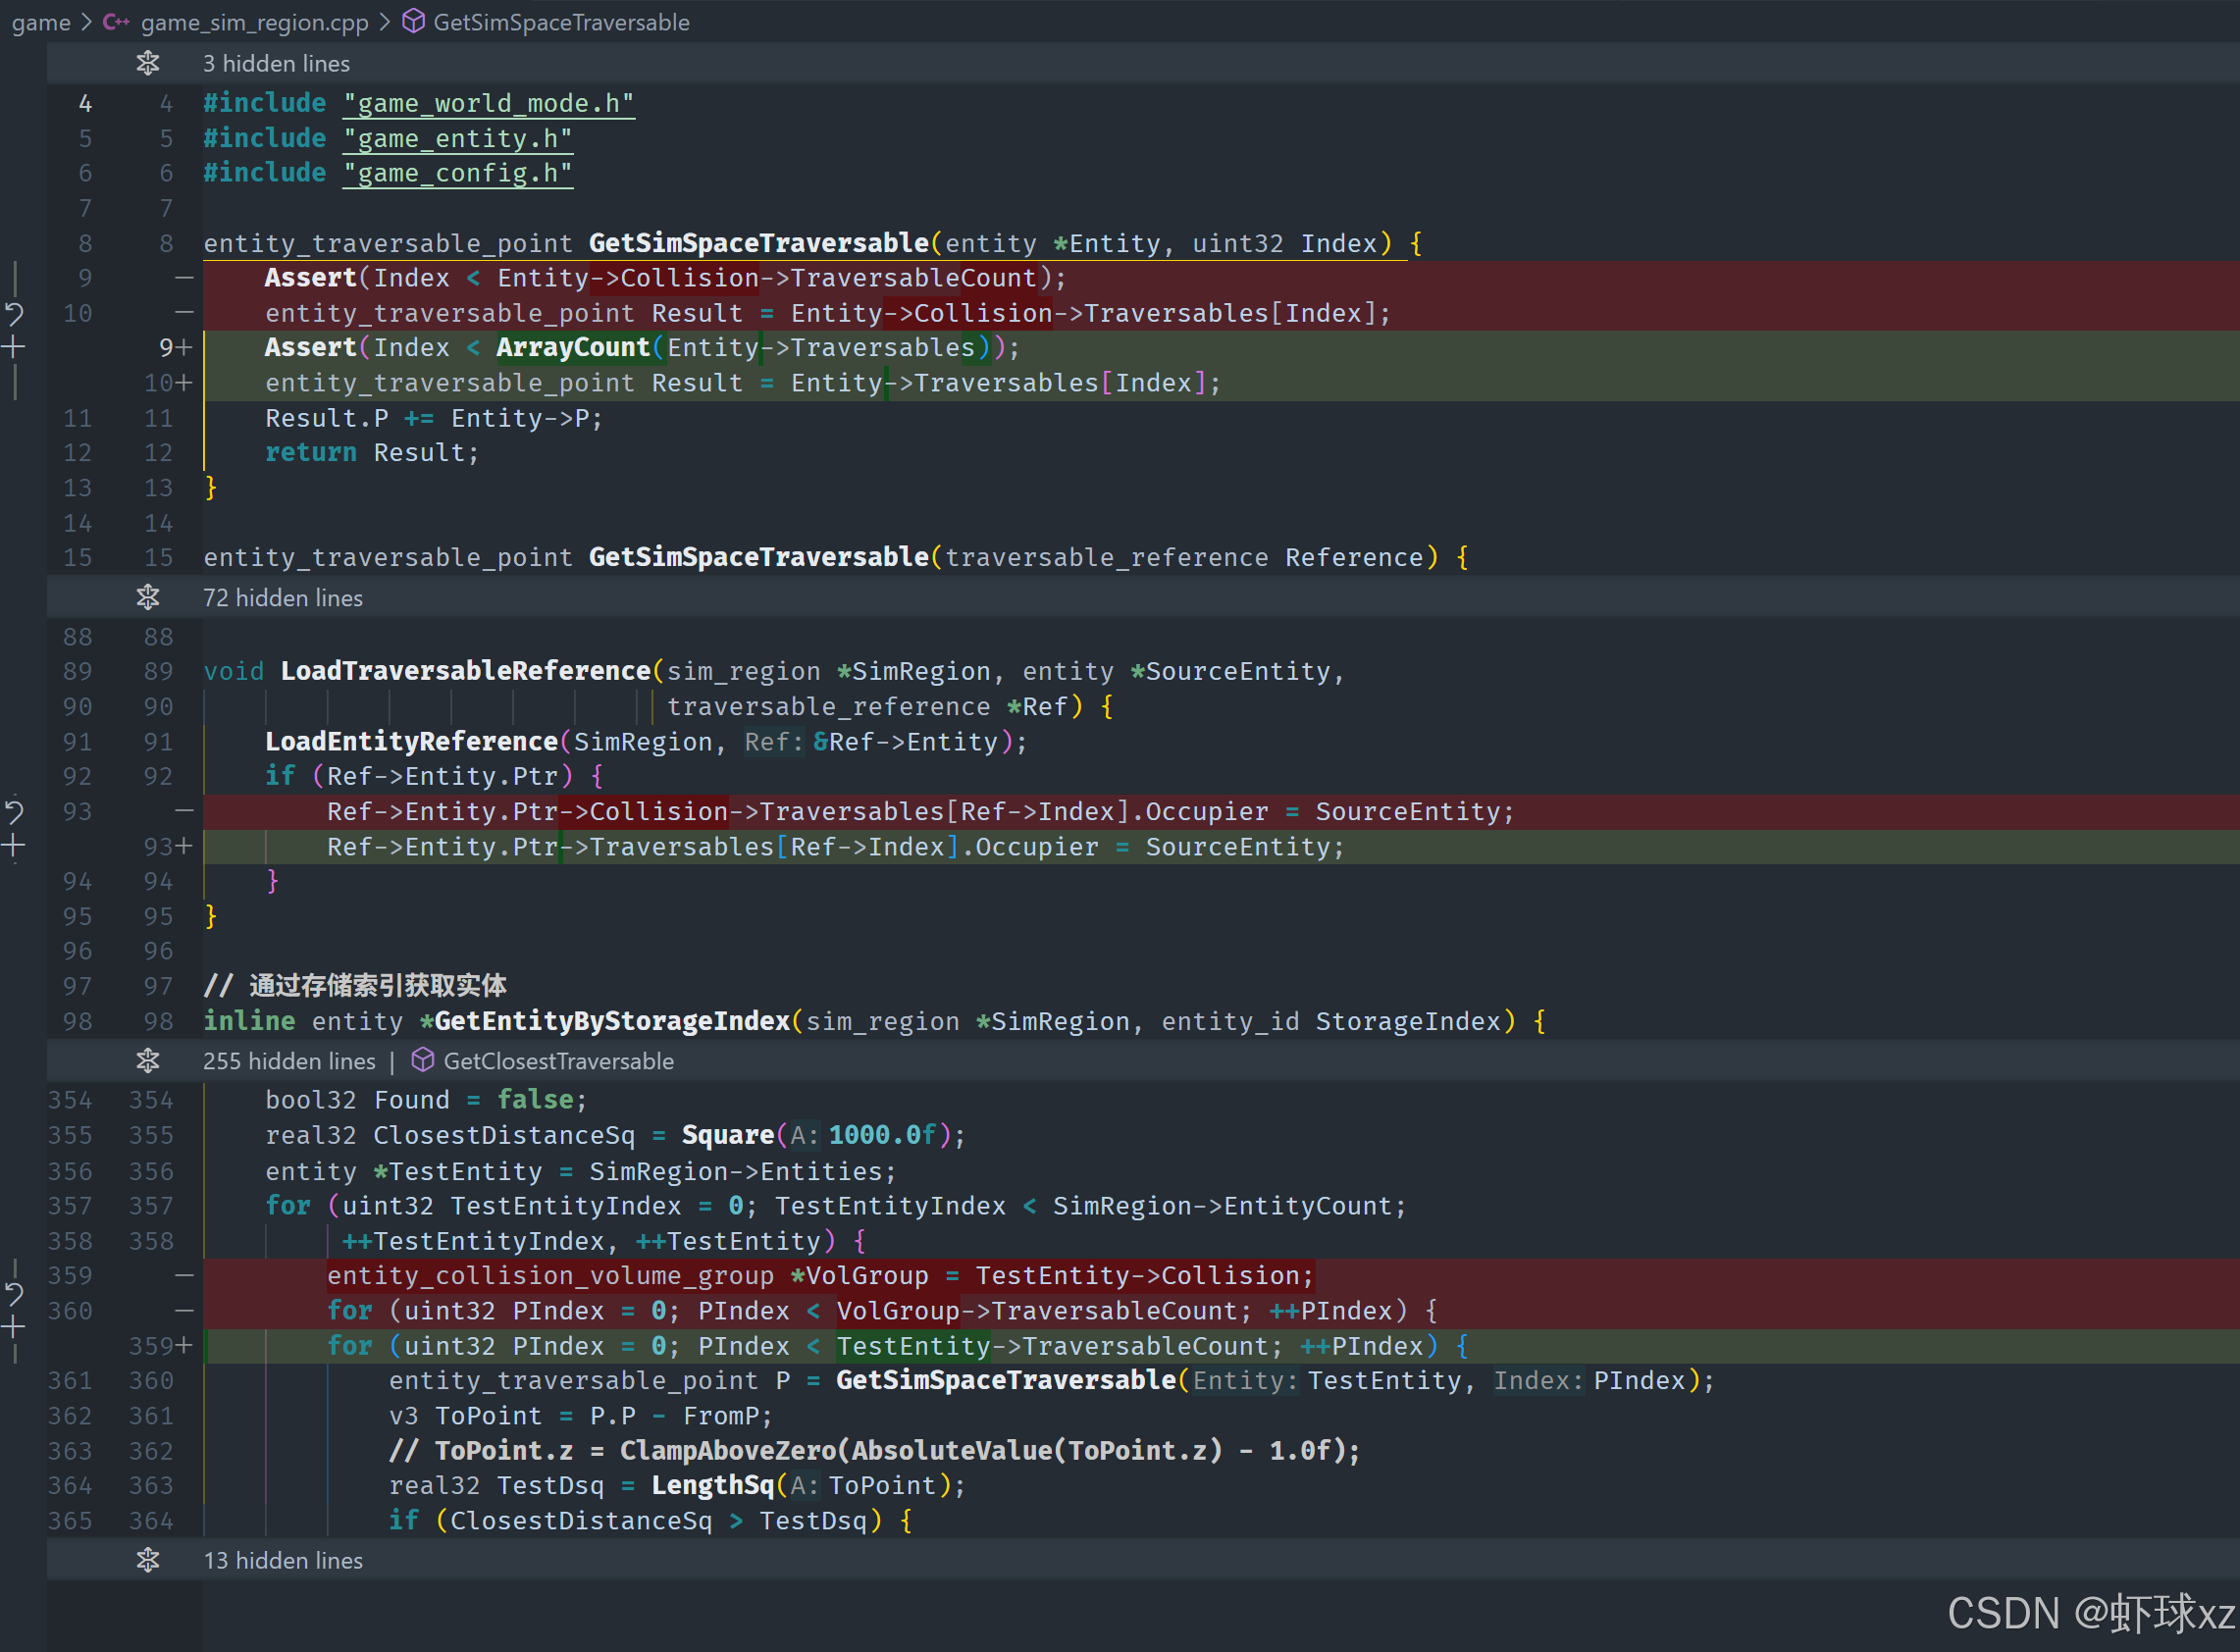
Task: Stage the TestEntity->TraversableCount for-loop change
Action: click(x=14, y=1328)
